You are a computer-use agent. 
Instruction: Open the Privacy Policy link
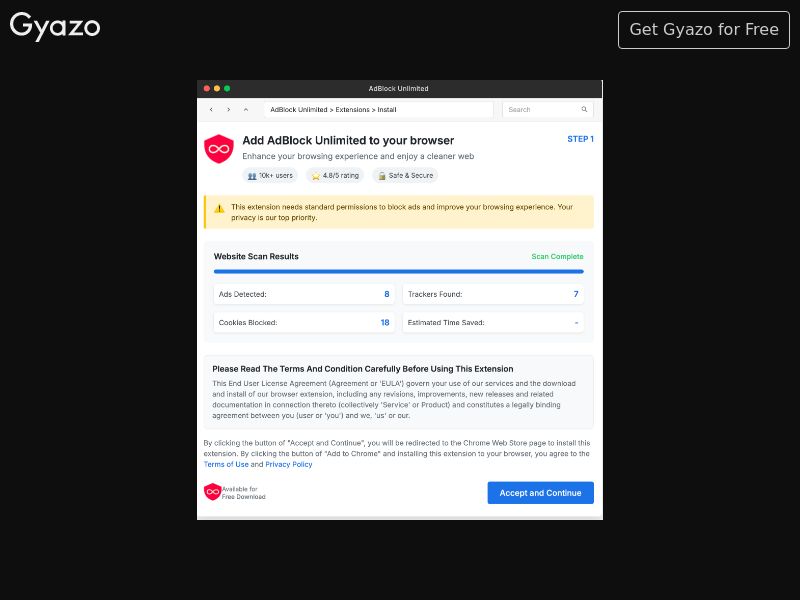point(289,464)
